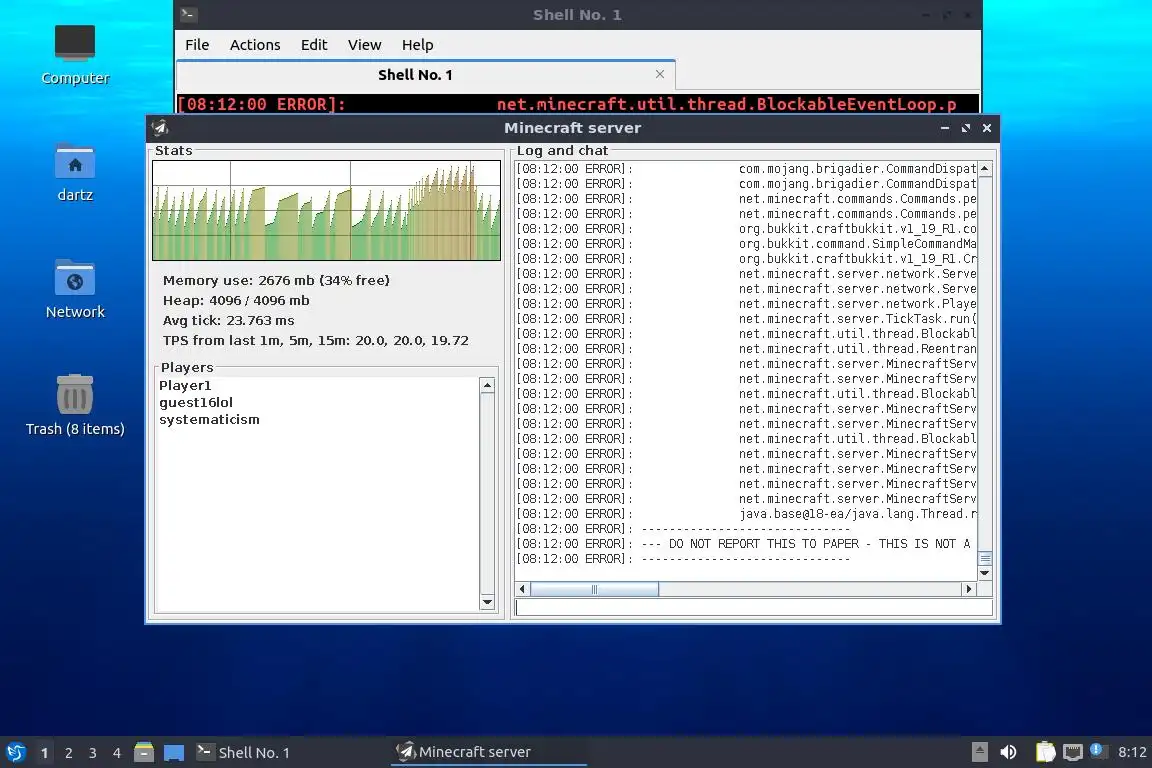Click the removable media eject tray icon

[979, 752]
